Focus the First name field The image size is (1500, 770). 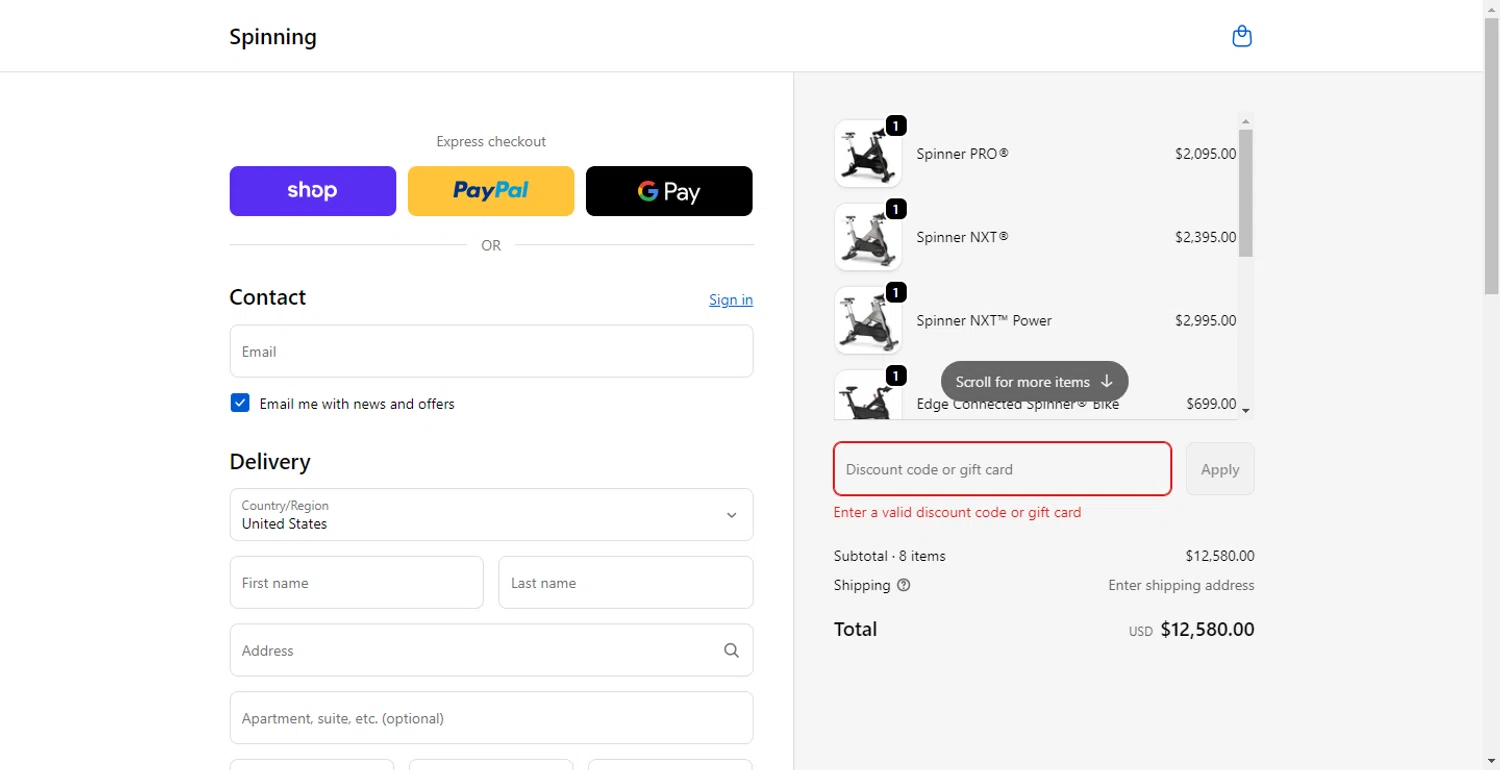pyautogui.click(x=356, y=582)
